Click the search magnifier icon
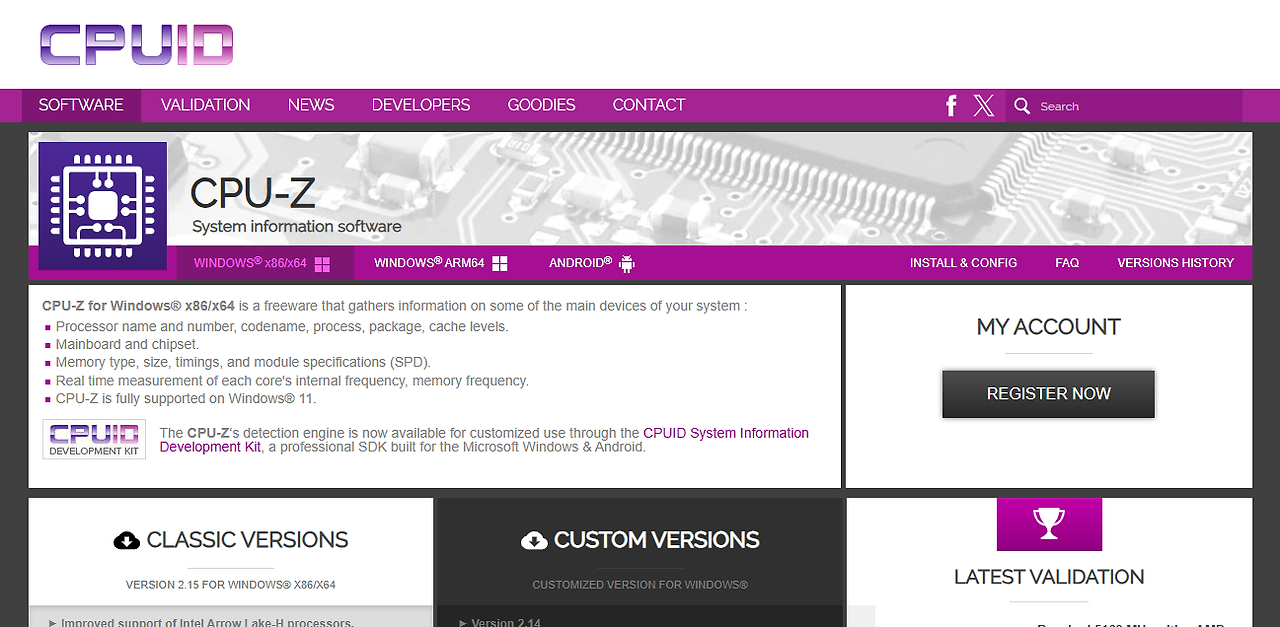The width and height of the screenshot is (1280, 627). click(1022, 105)
